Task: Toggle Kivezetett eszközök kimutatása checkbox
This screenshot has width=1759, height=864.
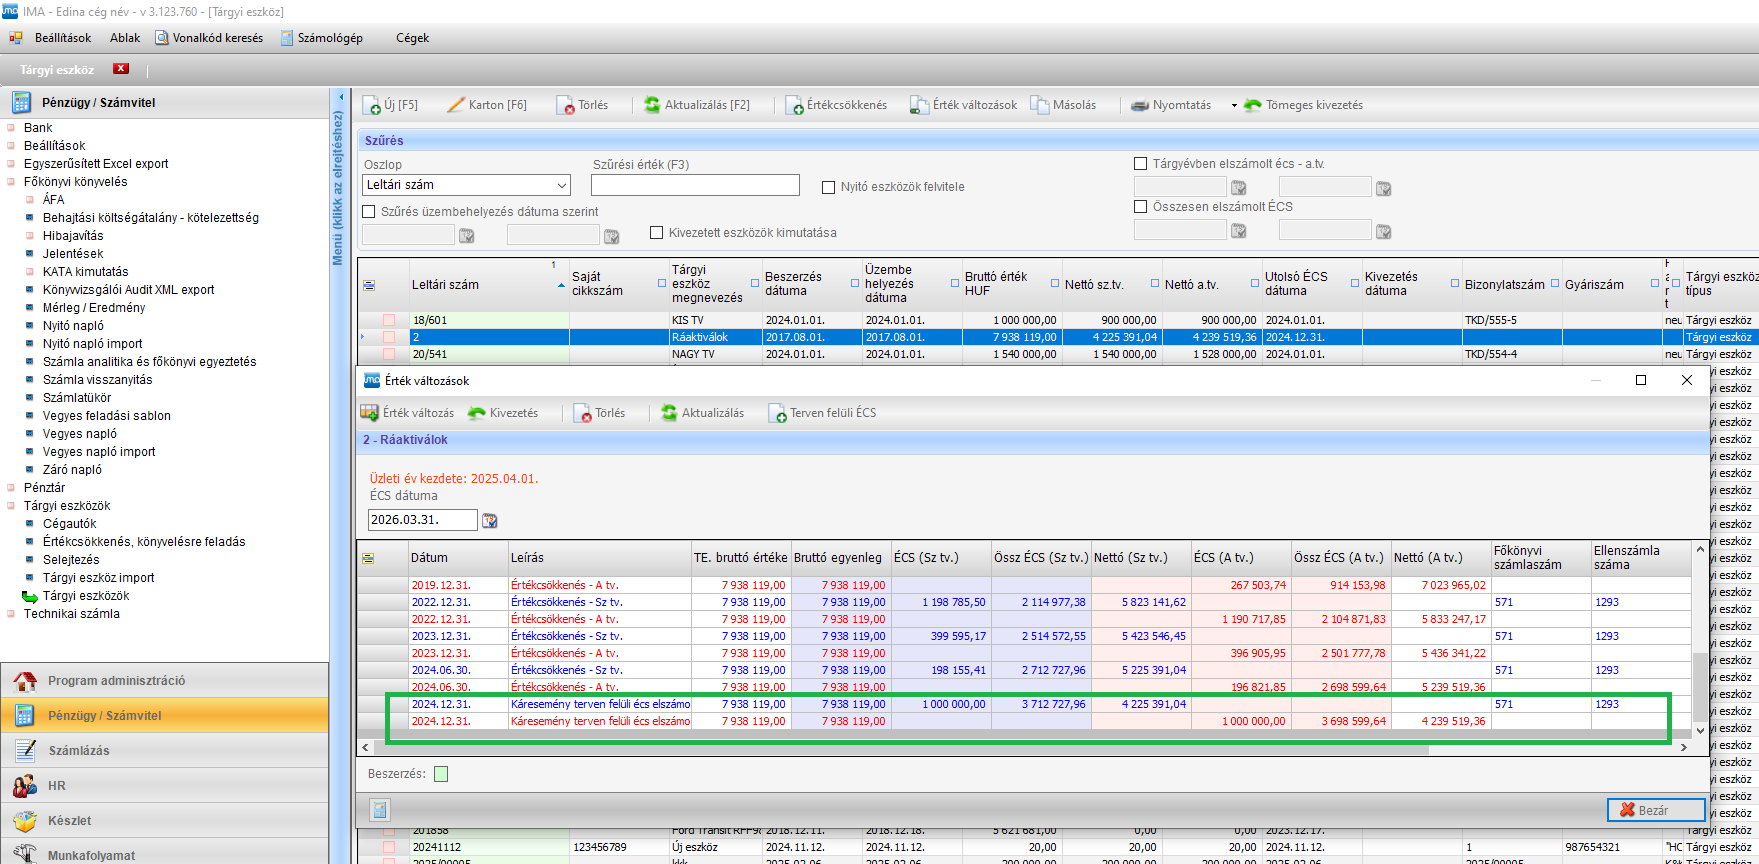Action: (657, 233)
